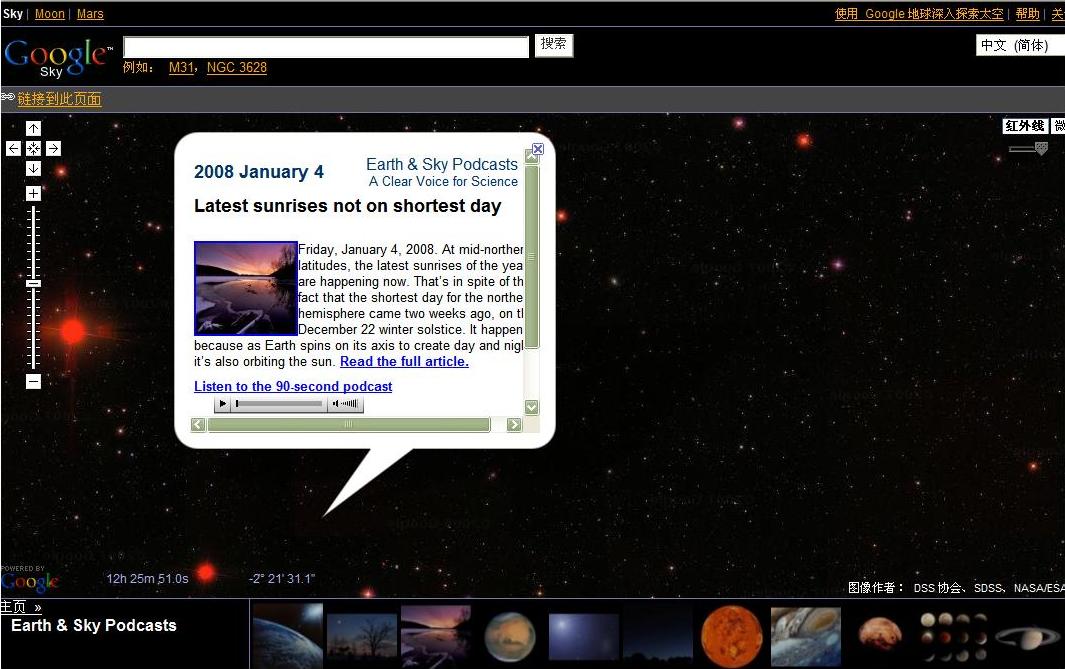Try the M31 example link
This screenshot has width=1065, height=669.
coord(181,67)
